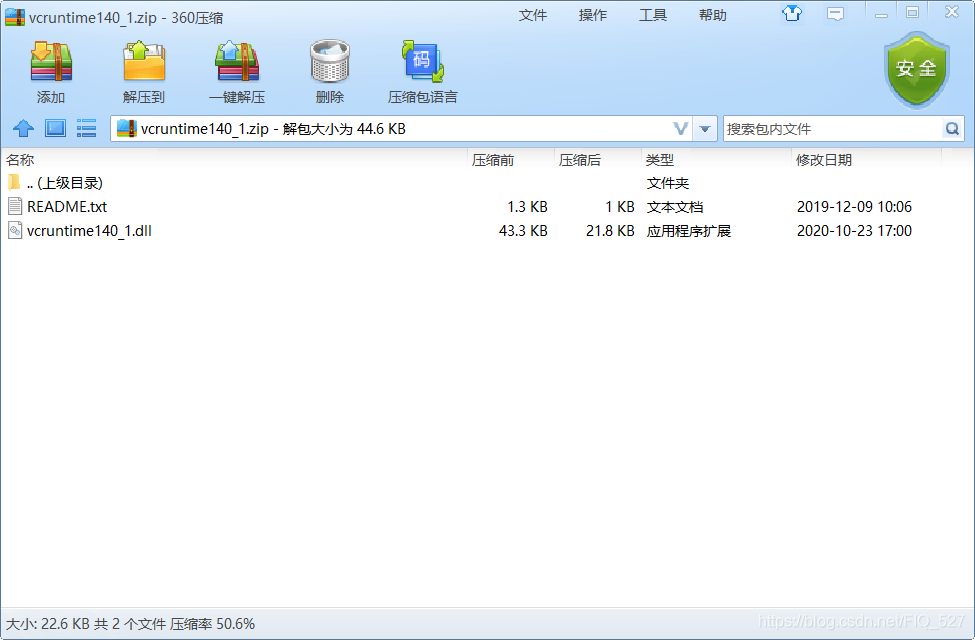Viewport: 975px width, 640px height.
Task: Click the status bar 压缩率 50.6% text
Action: coord(213,624)
